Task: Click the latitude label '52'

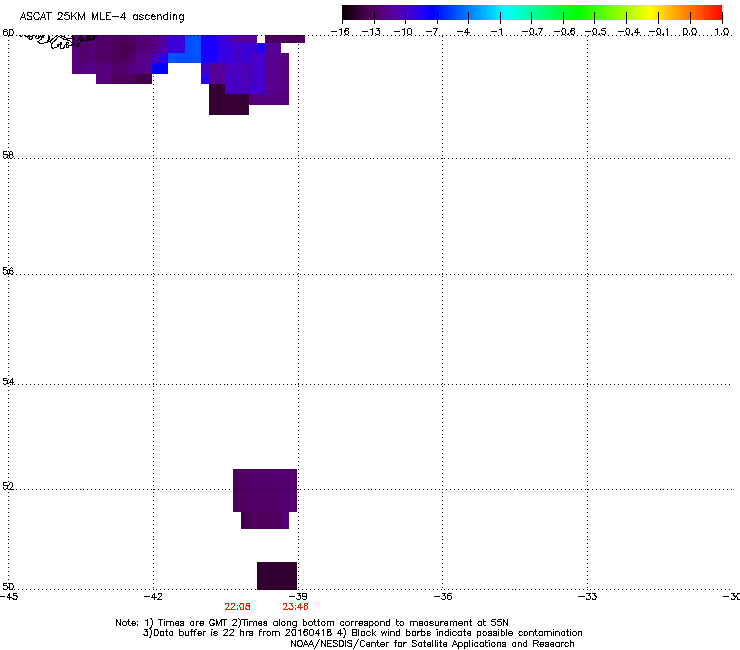Action: coord(8,486)
